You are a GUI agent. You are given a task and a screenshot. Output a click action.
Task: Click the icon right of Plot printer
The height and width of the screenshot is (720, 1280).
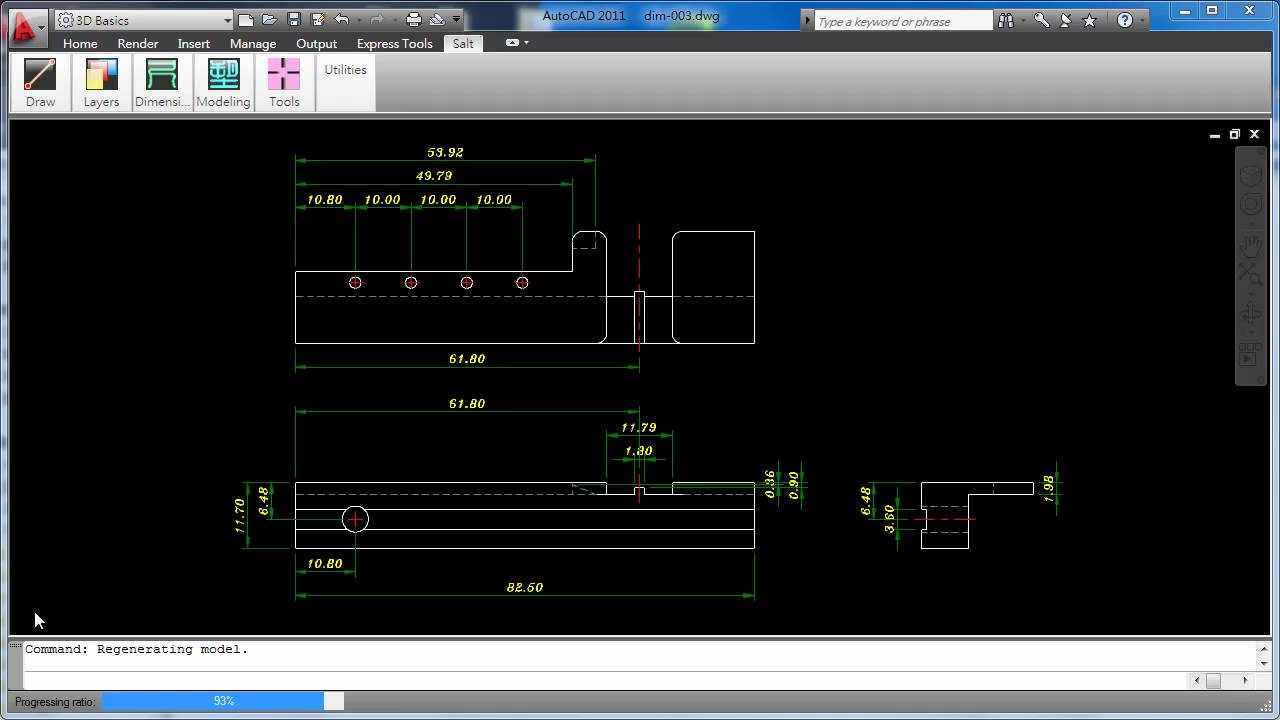coord(437,19)
